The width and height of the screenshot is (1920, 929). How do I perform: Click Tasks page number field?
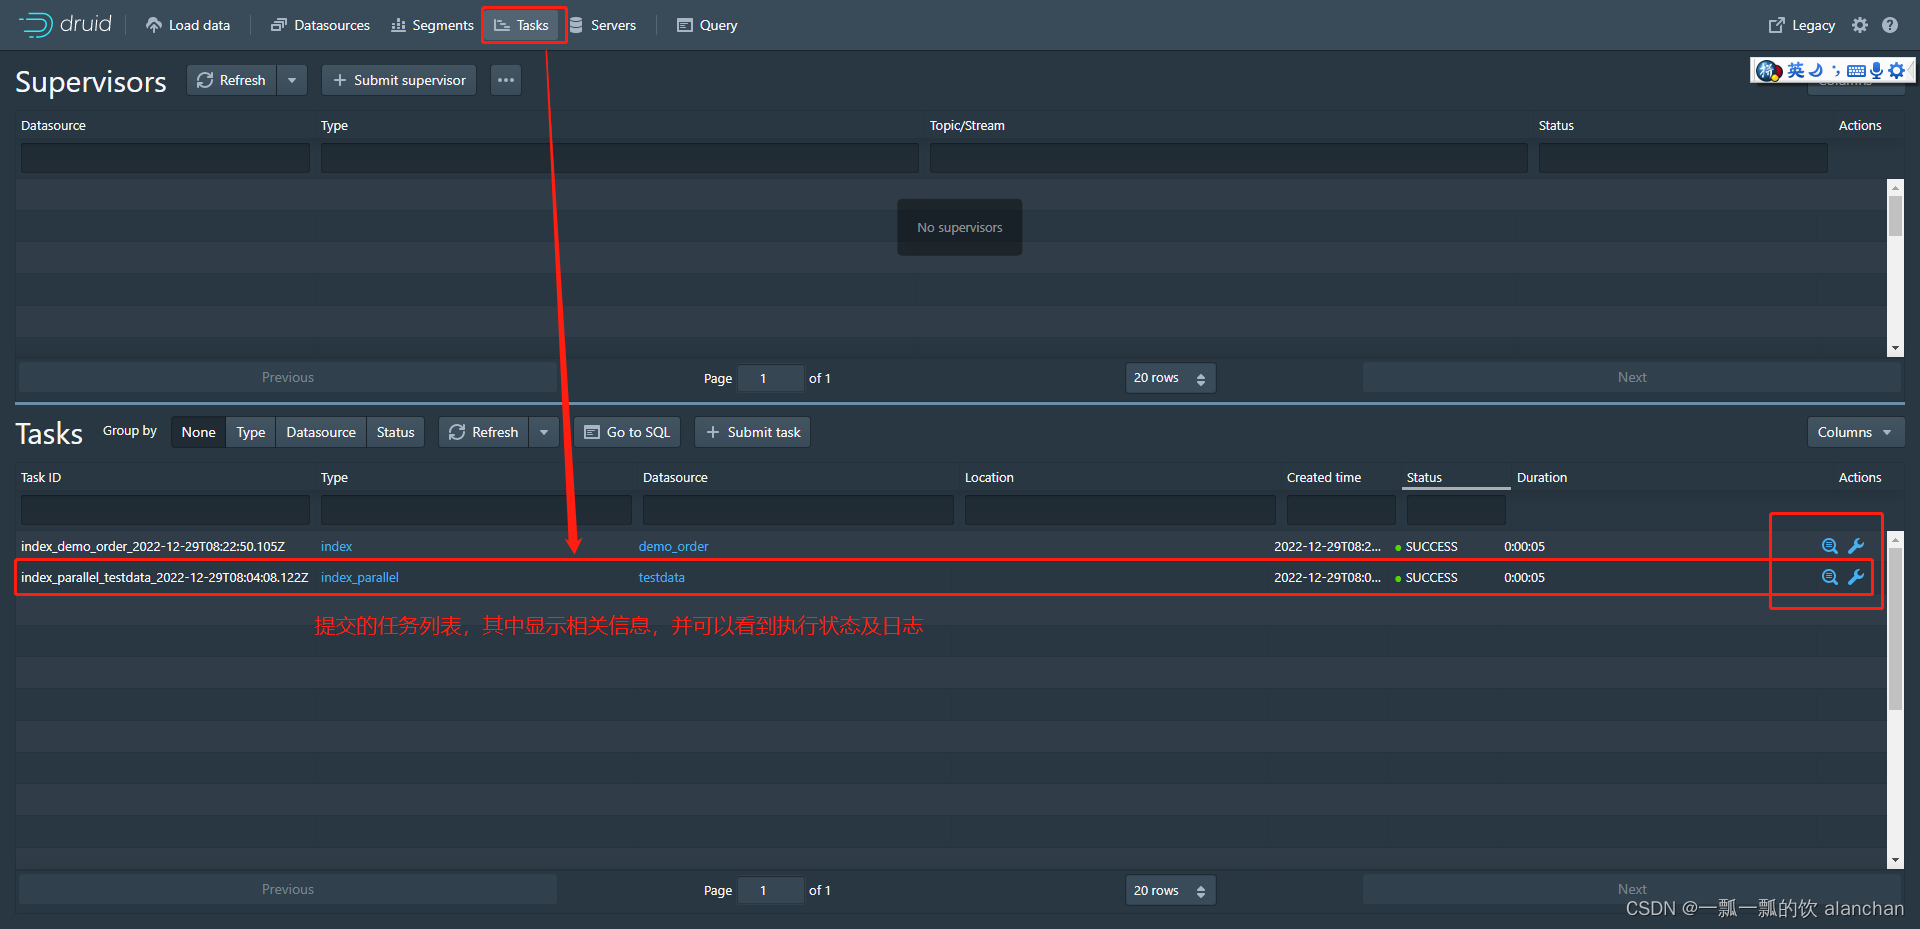pos(770,890)
